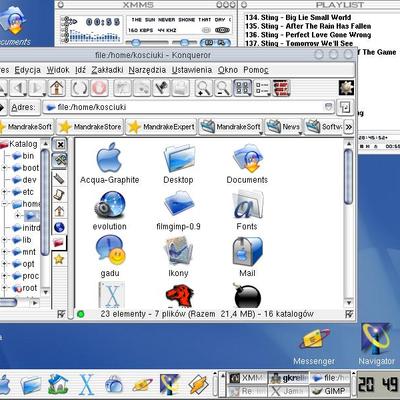Image resolution: width=400 pixels, height=400 pixels.
Task: Click the Adres location input field
Action: click(x=187, y=107)
